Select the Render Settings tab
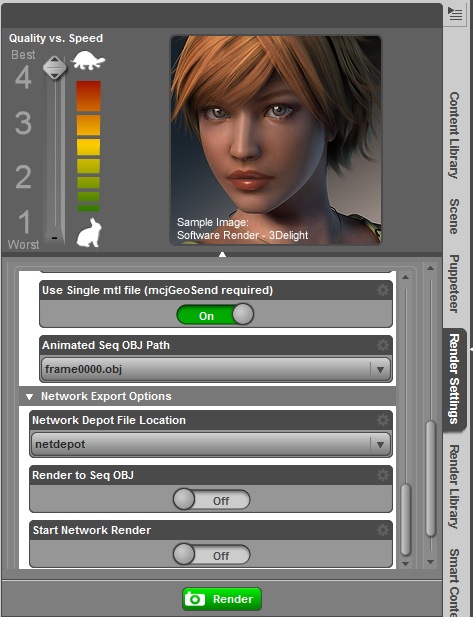 pos(455,379)
